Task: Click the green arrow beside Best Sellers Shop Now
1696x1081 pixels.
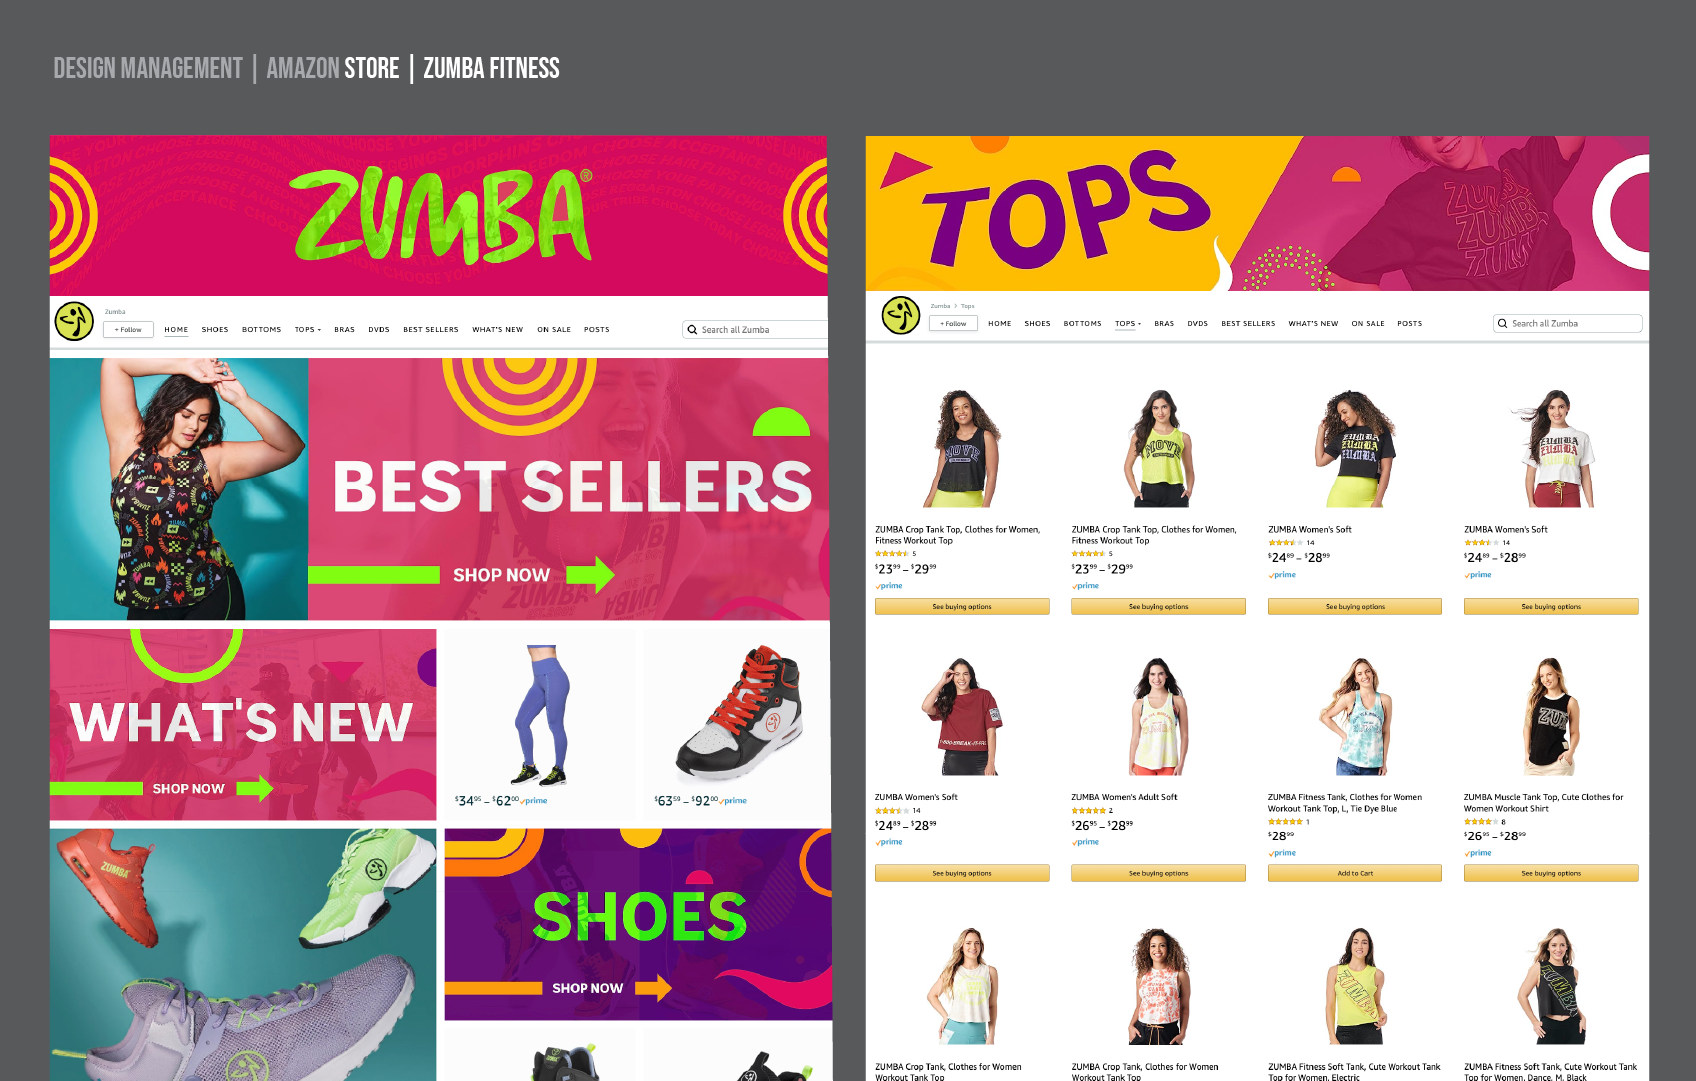Action: click(x=590, y=575)
